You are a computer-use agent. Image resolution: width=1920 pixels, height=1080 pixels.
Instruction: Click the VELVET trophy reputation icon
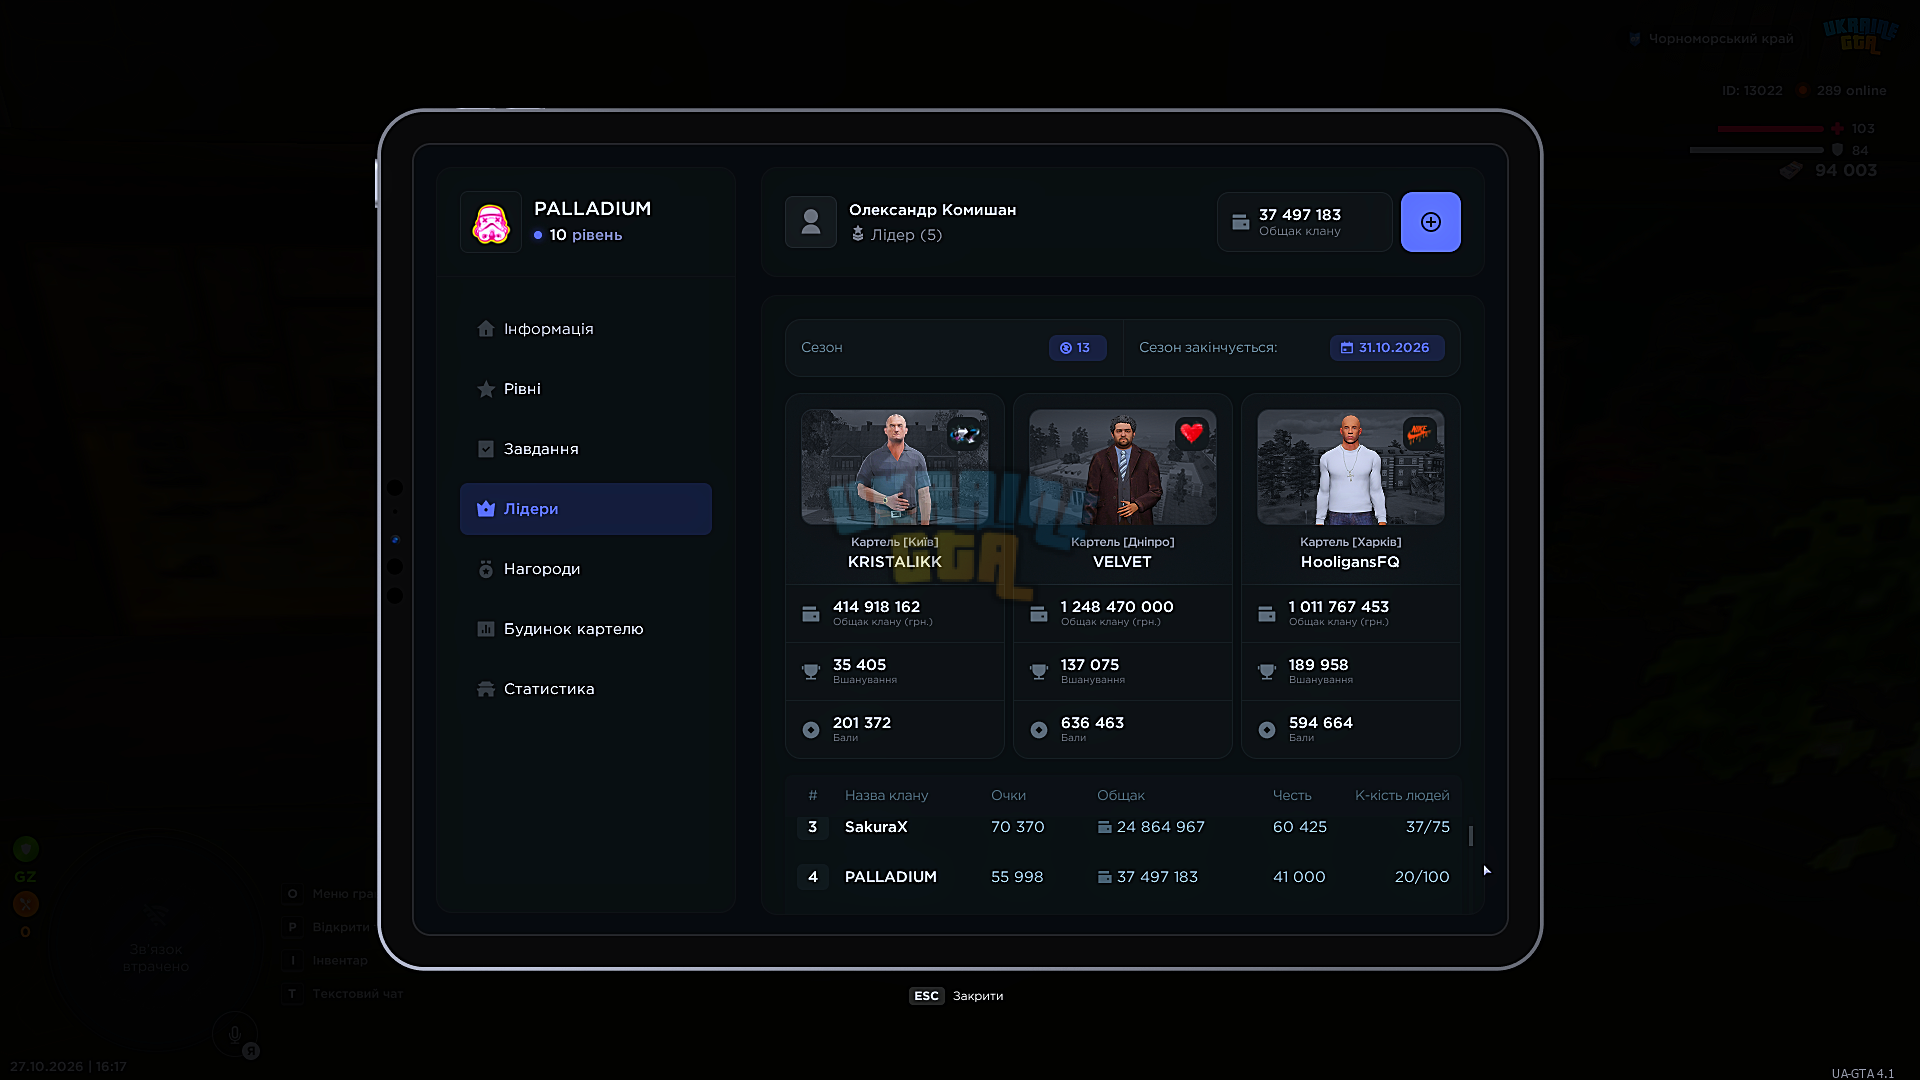click(1039, 672)
